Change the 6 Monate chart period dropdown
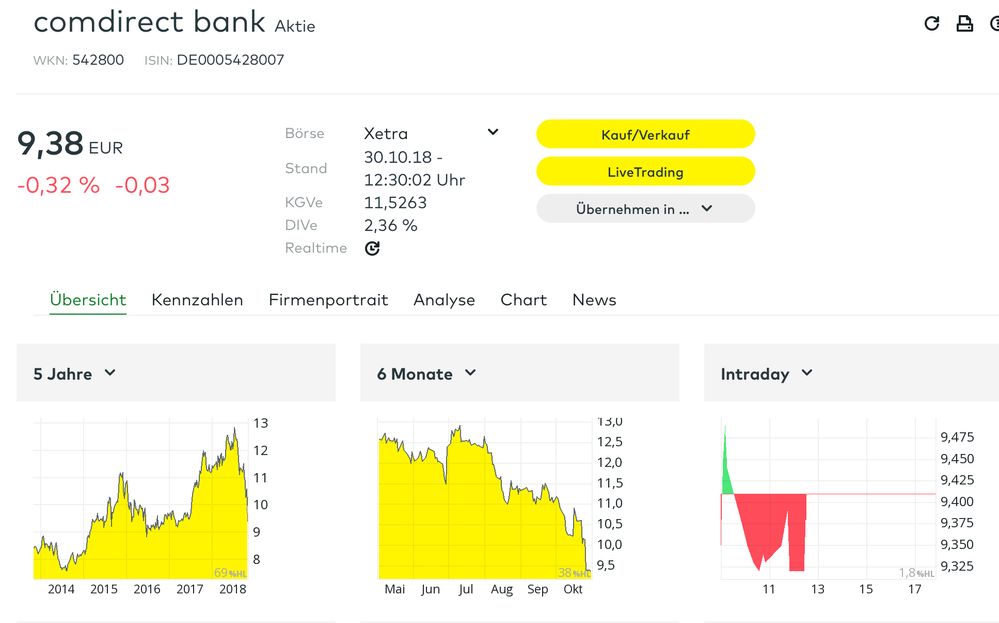Viewport: 999px width, 623px height. click(426, 374)
